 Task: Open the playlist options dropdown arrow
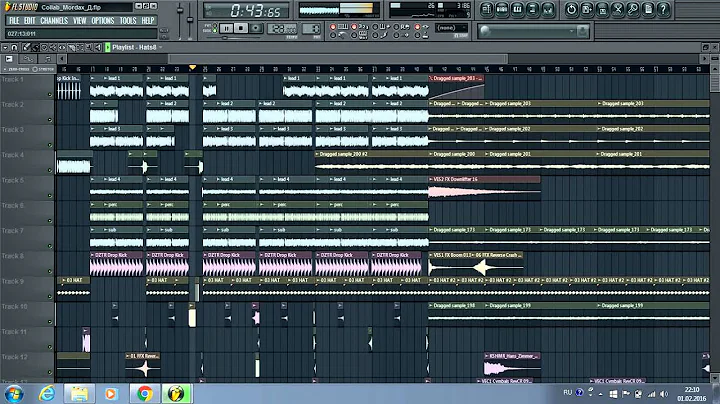(x=5, y=47)
